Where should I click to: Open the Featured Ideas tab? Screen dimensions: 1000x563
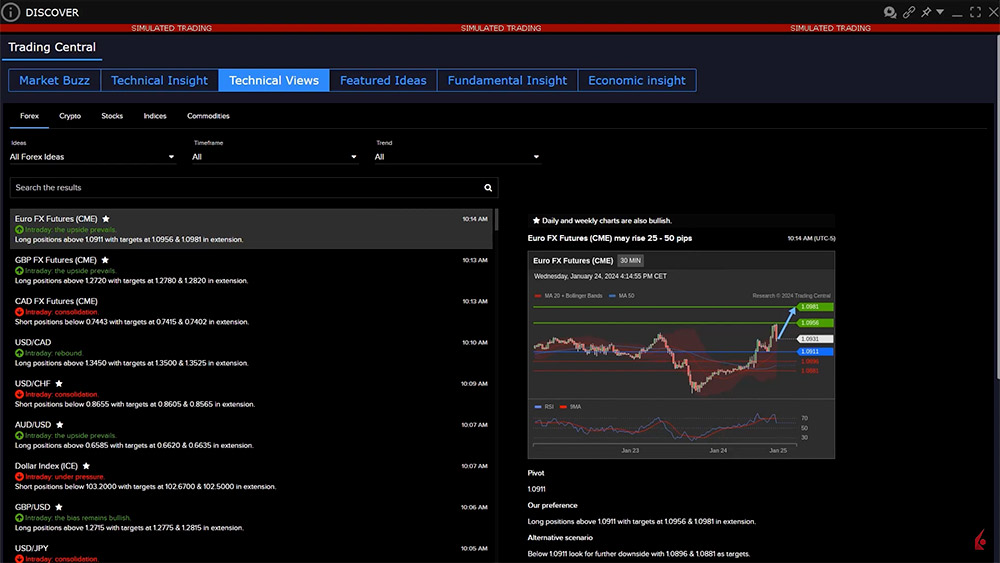pyautogui.click(x=383, y=80)
